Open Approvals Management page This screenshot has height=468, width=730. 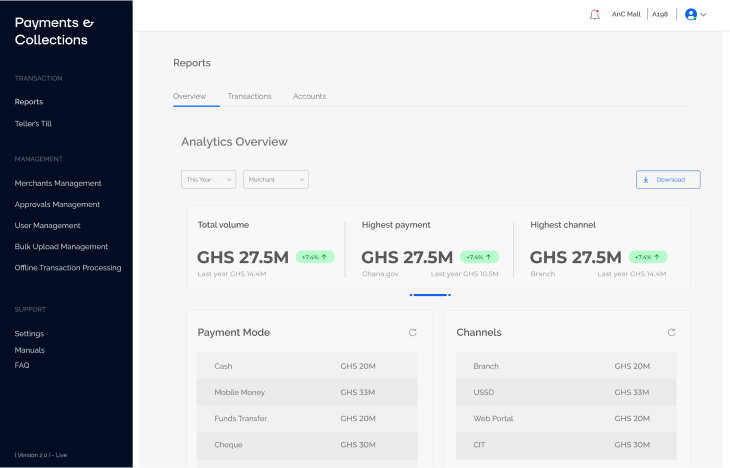(57, 204)
